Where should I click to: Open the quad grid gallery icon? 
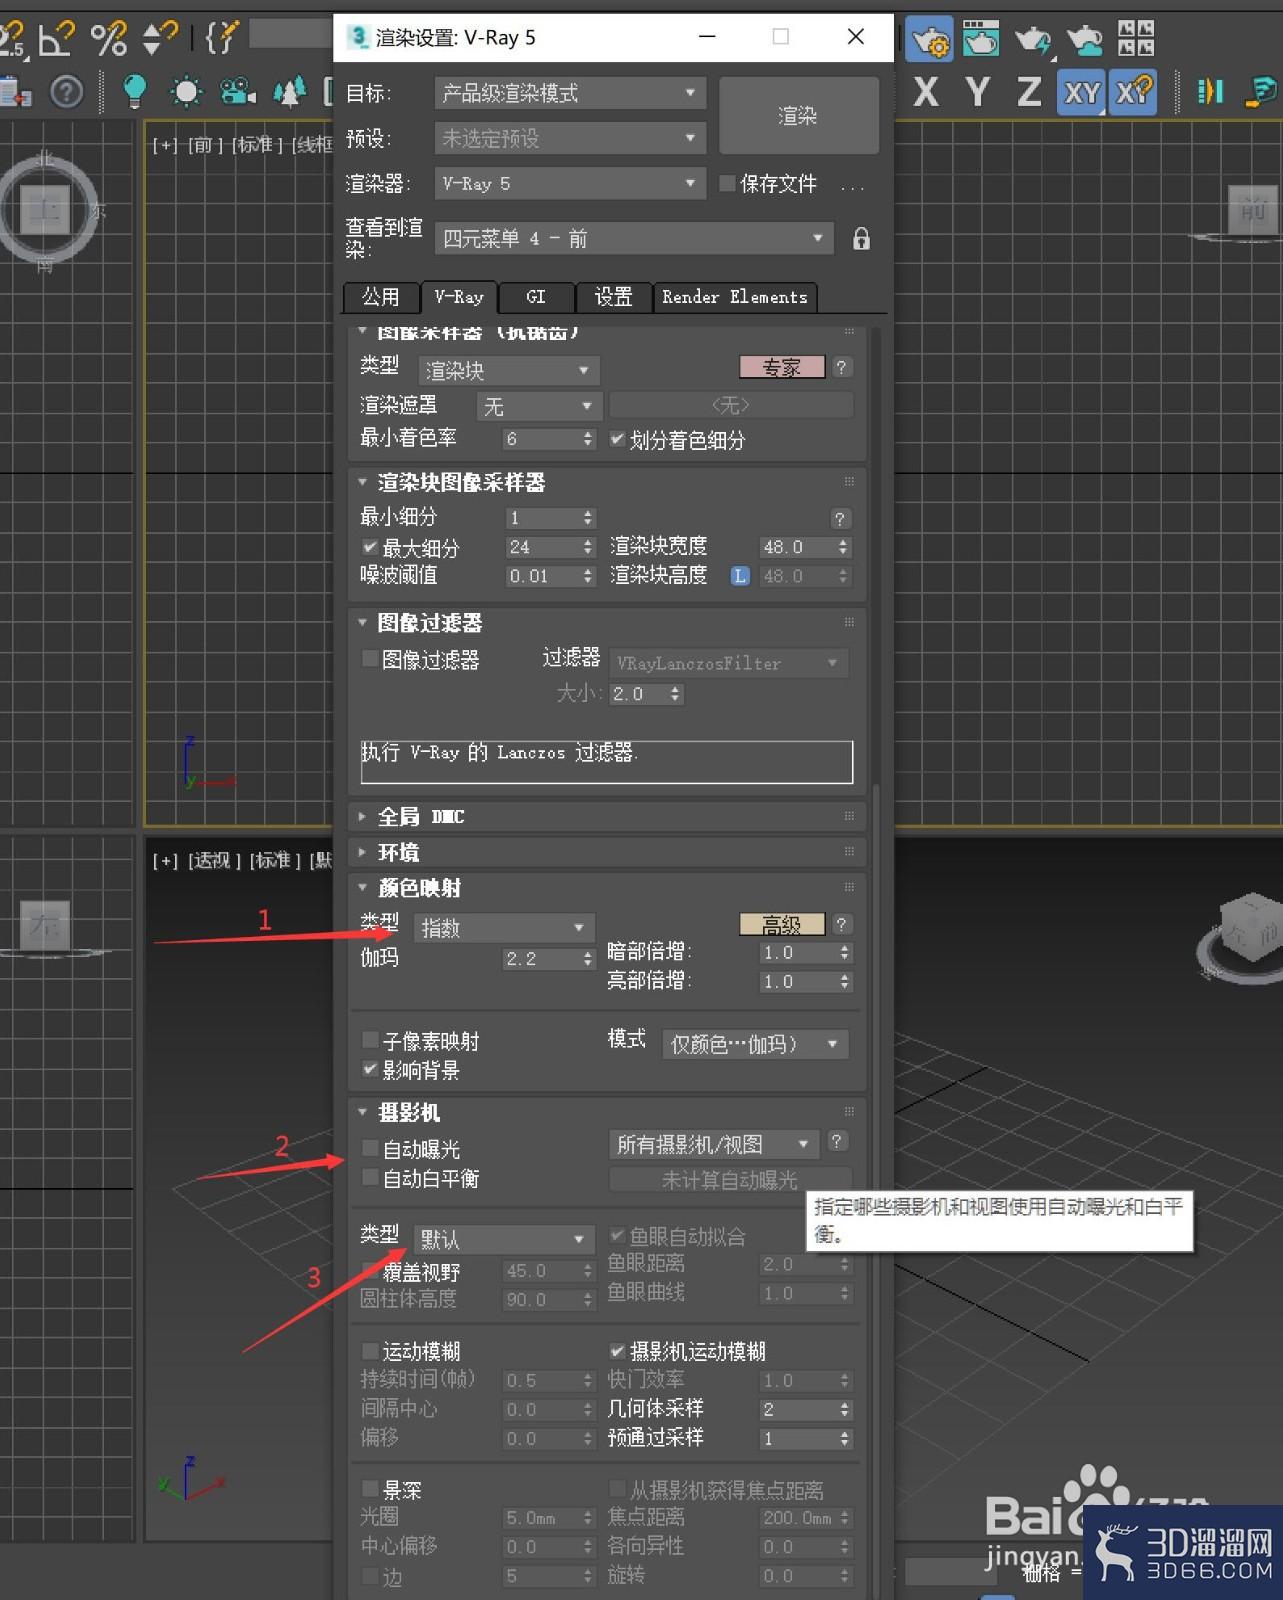(1135, 39)
